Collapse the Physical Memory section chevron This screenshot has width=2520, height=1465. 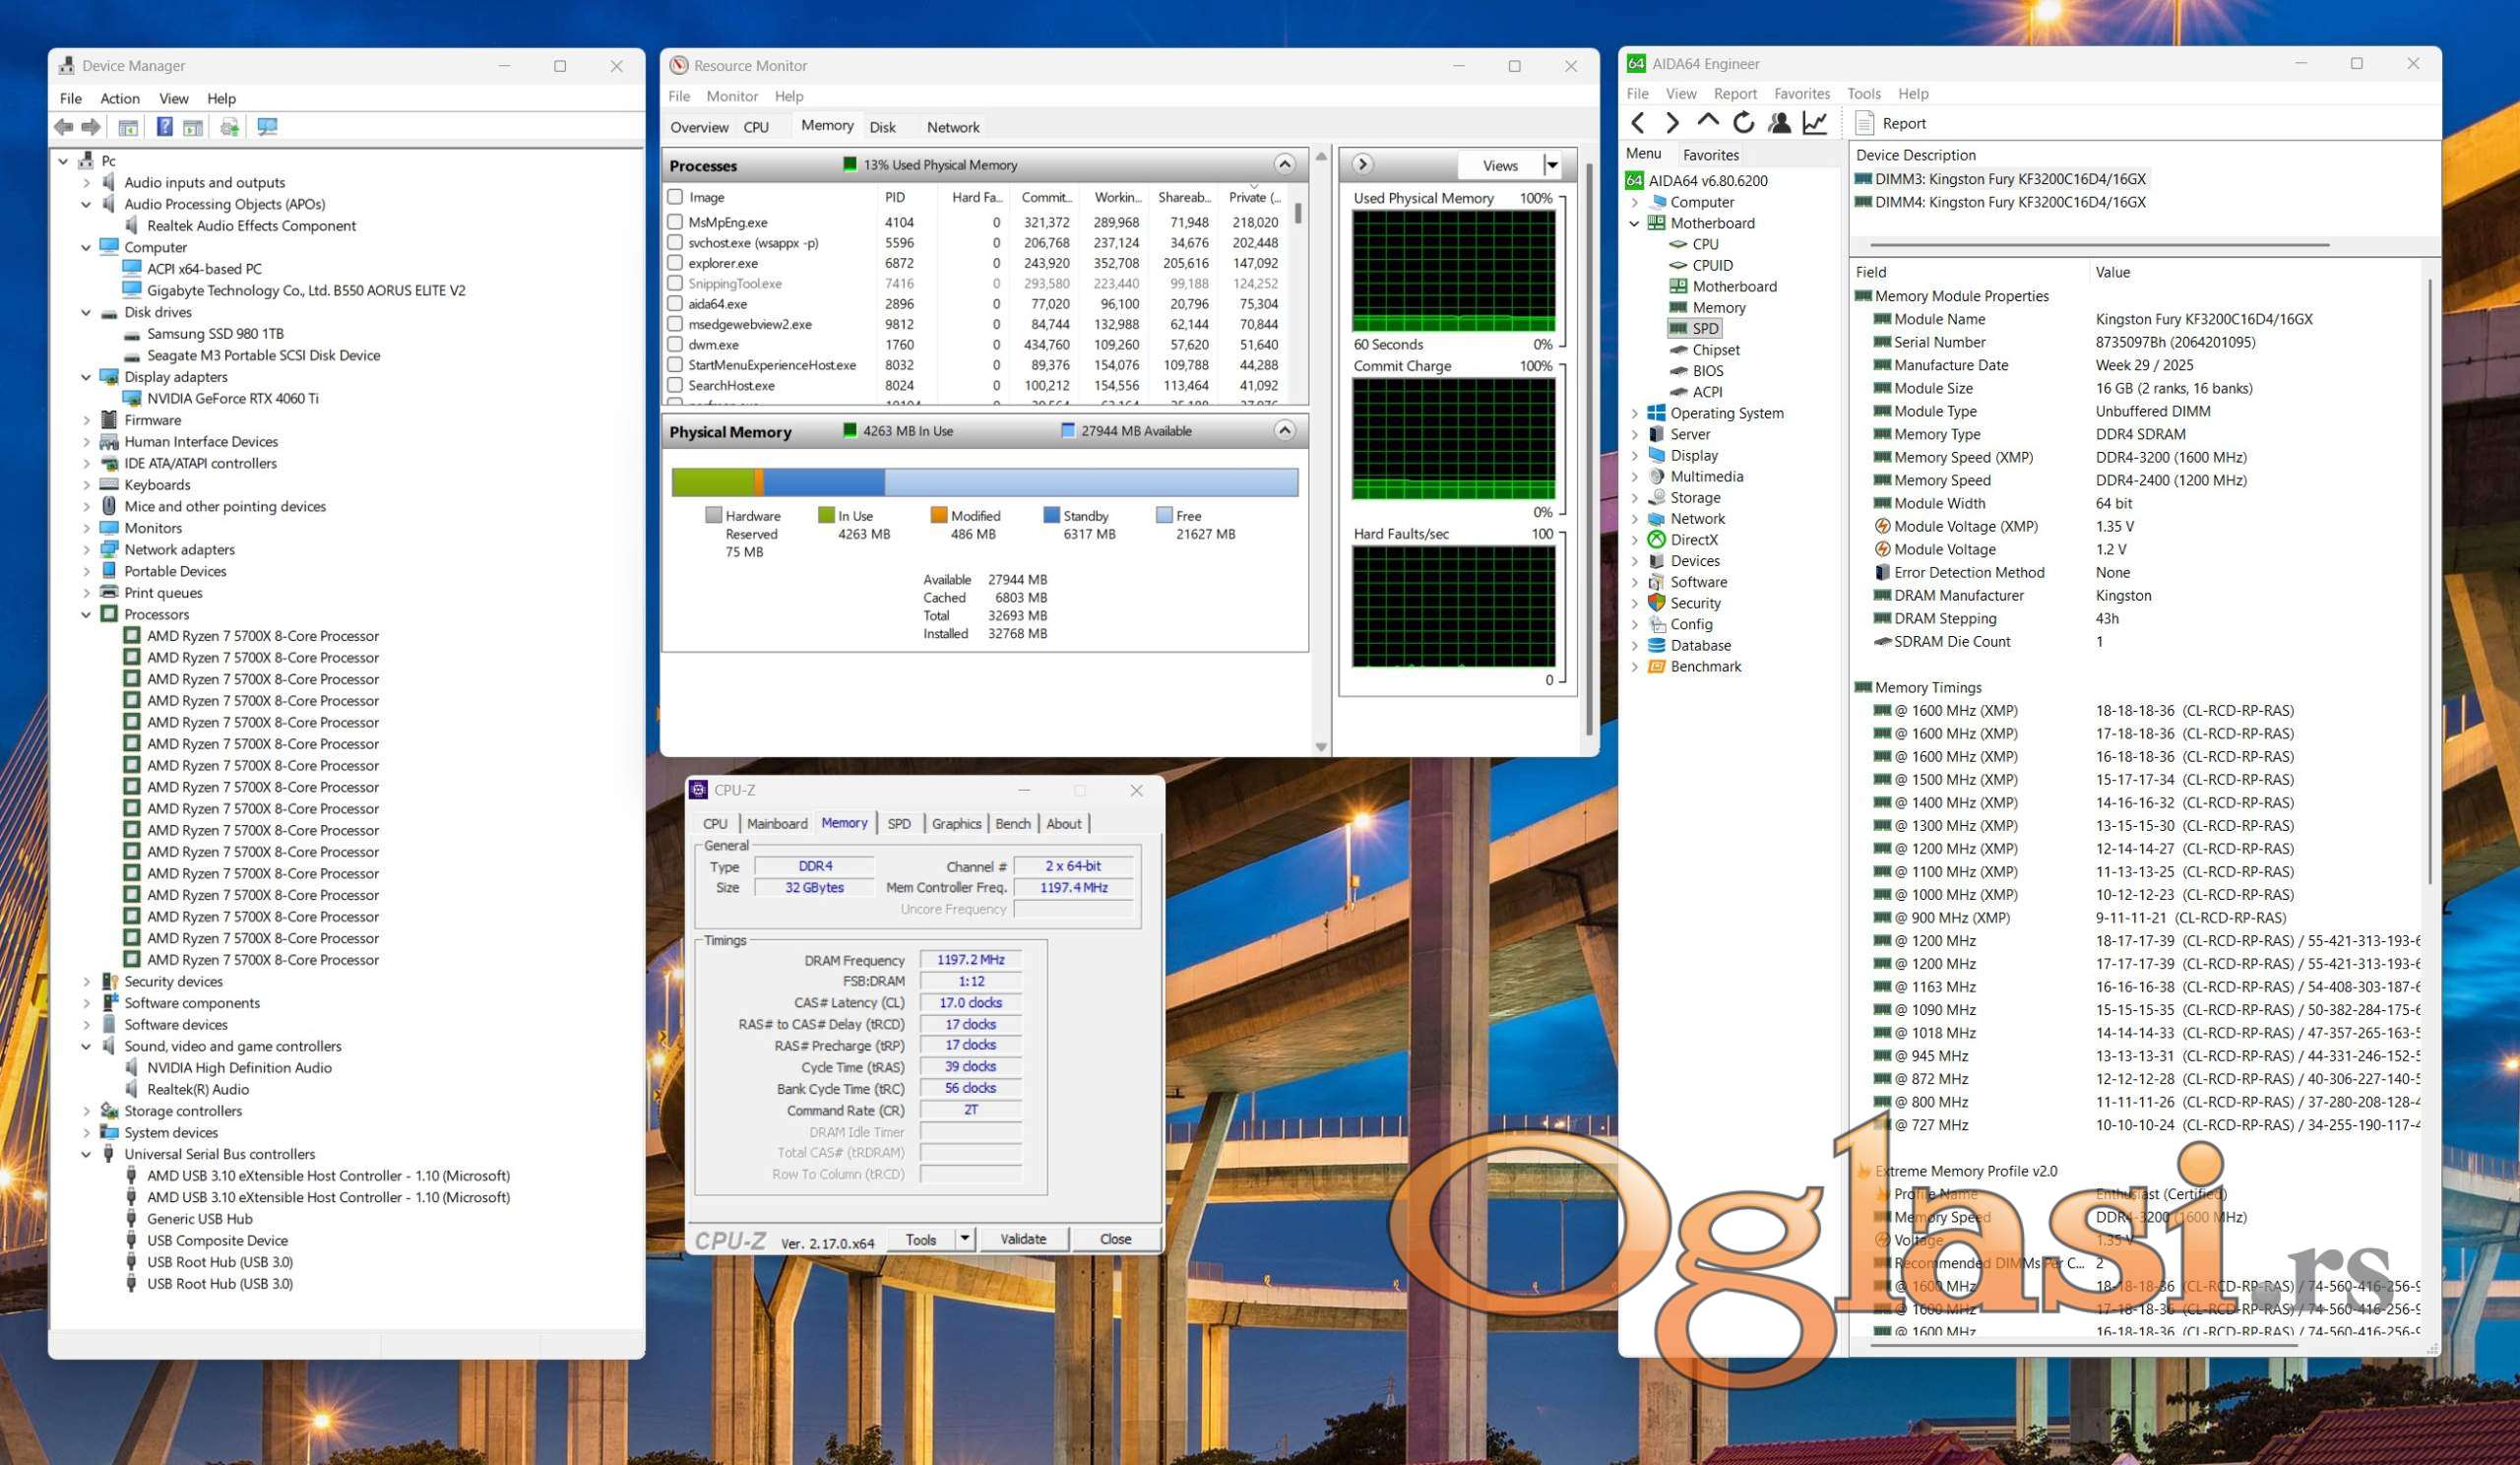pyautogui.click(x=1284, y=431)
